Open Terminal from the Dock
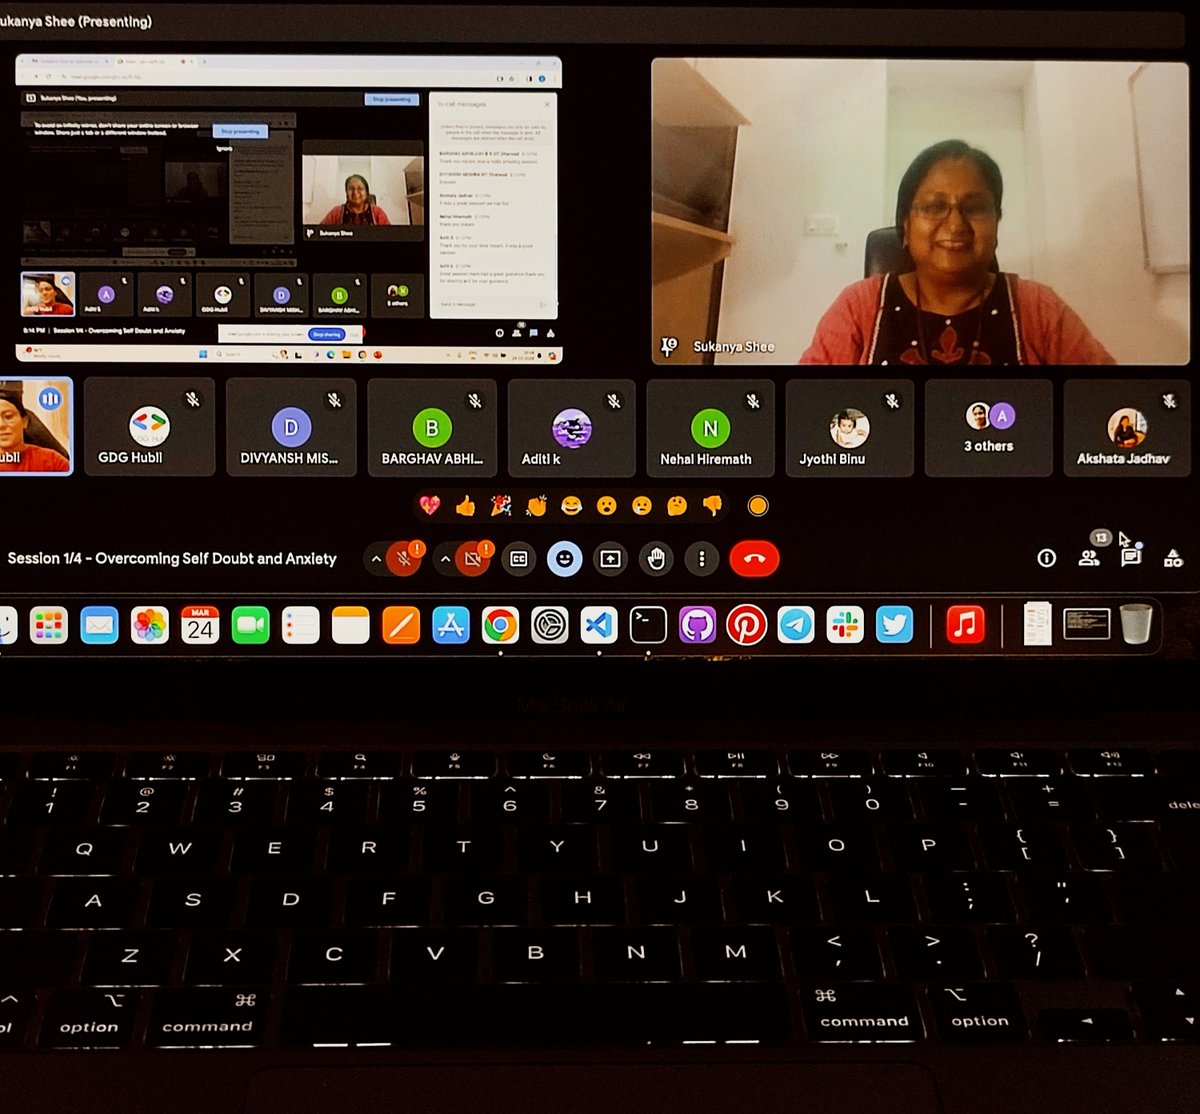This screenshot has height=1114, width=1200. [x=648, y=626]
